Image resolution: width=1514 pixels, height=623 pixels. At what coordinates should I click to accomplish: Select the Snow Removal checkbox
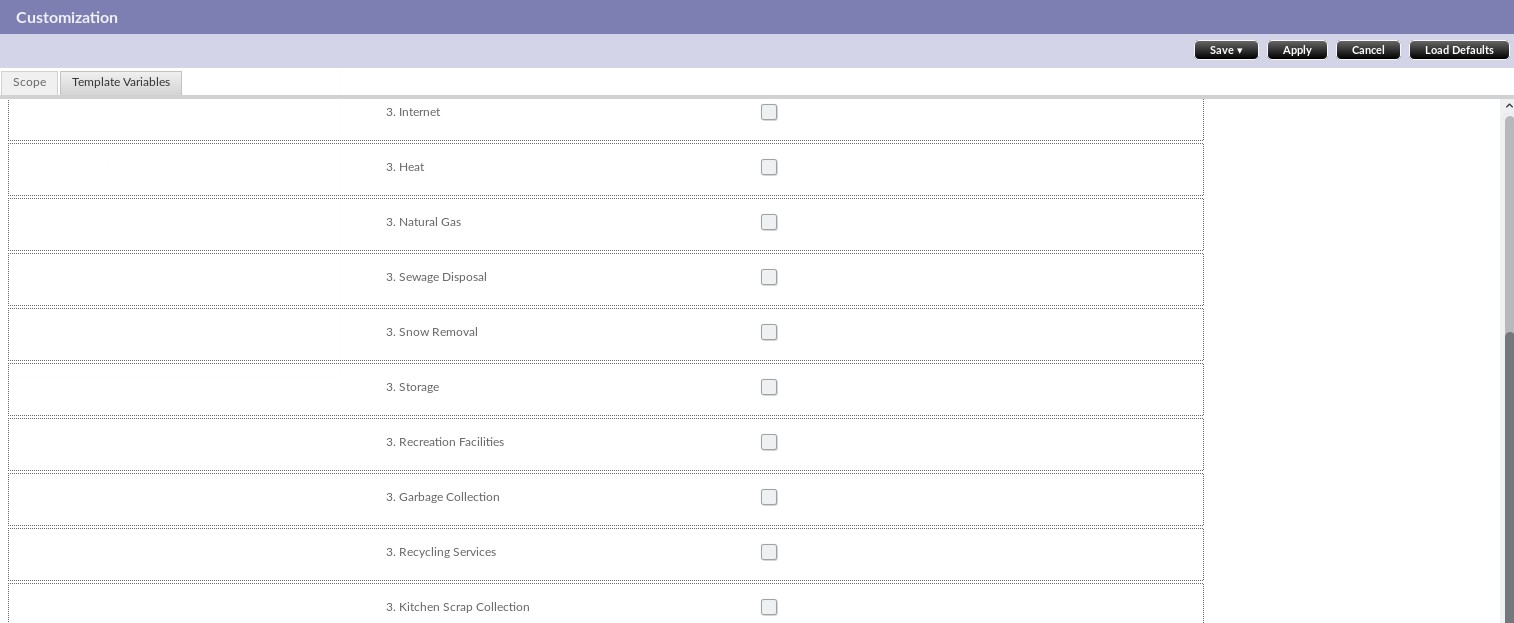pos(769,332)
